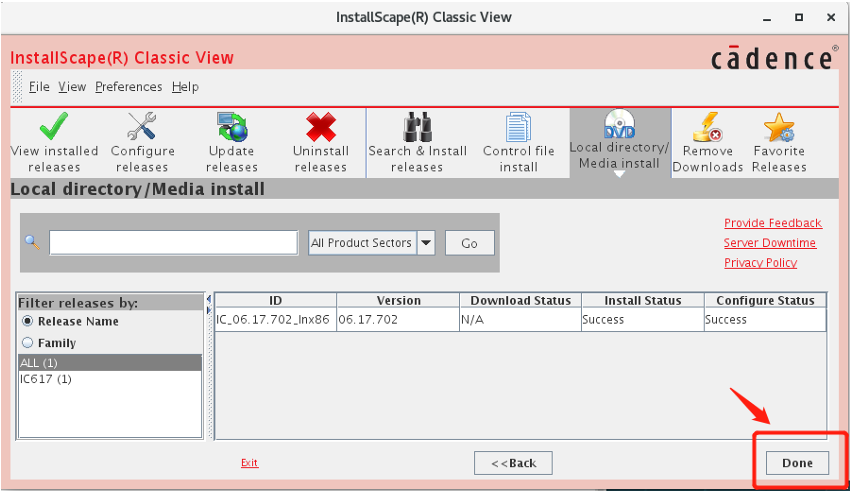Collapse the filter panel with splitter arrow
Screen dimensions: 860x495
[209, 299]
